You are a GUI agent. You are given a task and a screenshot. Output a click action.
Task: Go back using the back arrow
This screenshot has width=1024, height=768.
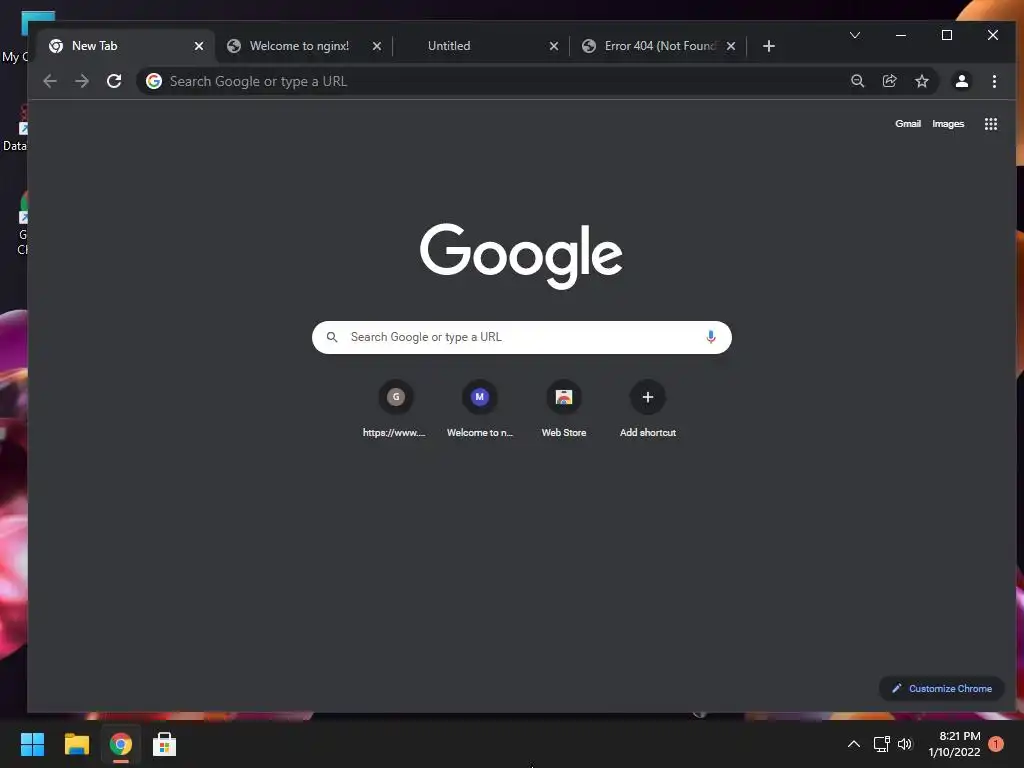click(x=50, y=81)
